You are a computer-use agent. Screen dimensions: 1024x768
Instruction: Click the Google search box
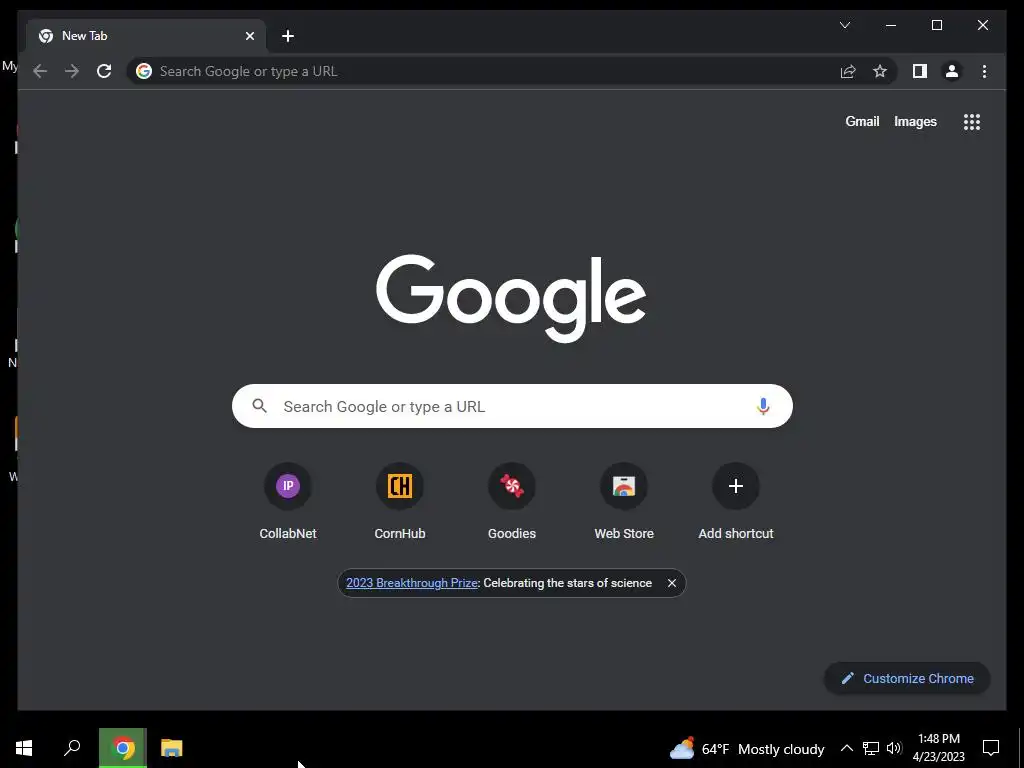coord(512,406)
